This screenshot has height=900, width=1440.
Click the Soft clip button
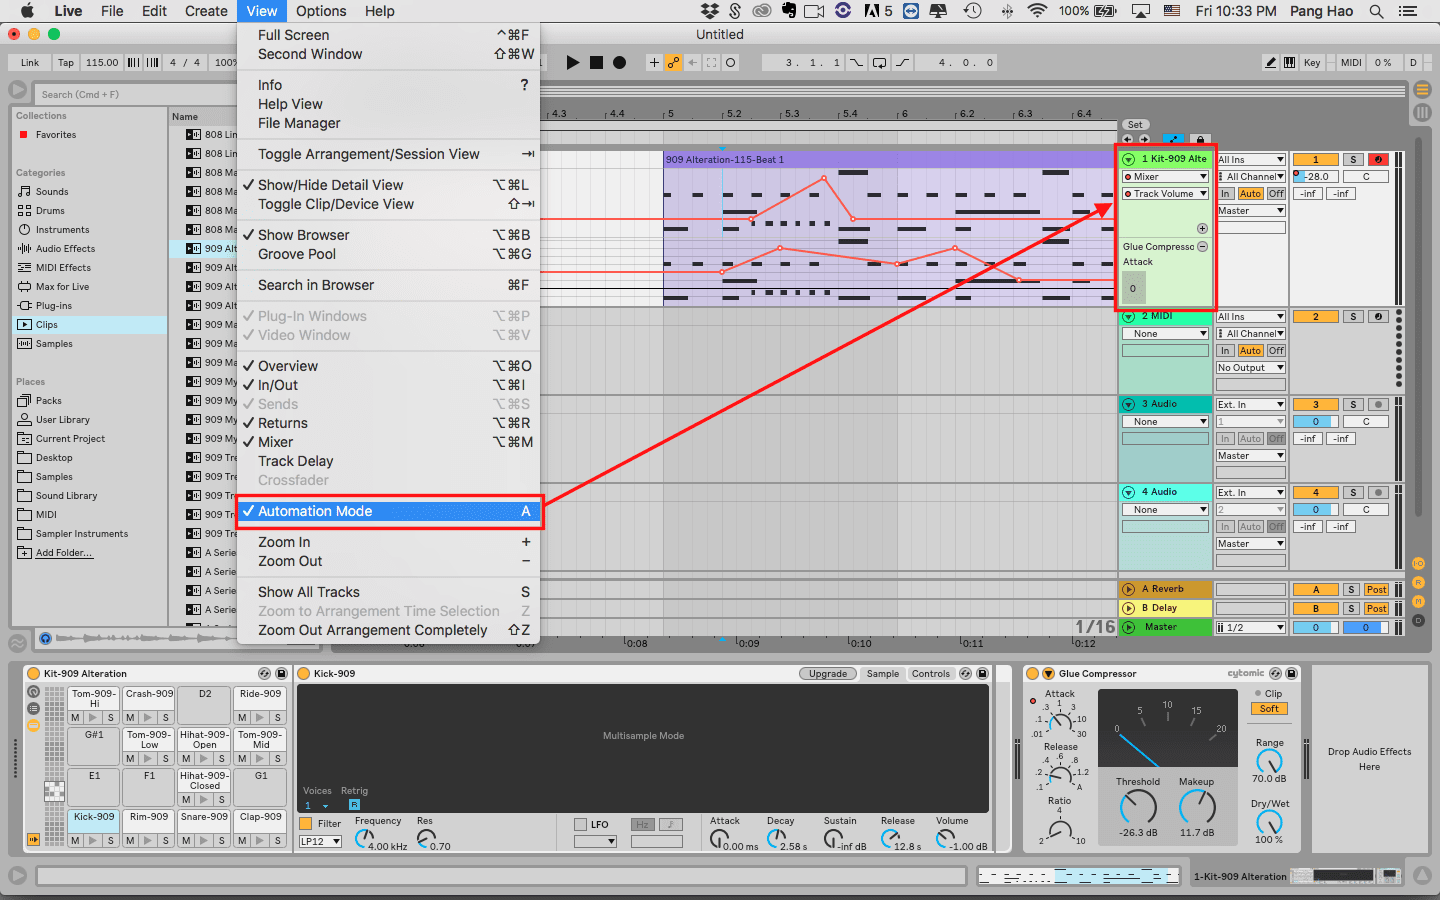pos(1269,709)
